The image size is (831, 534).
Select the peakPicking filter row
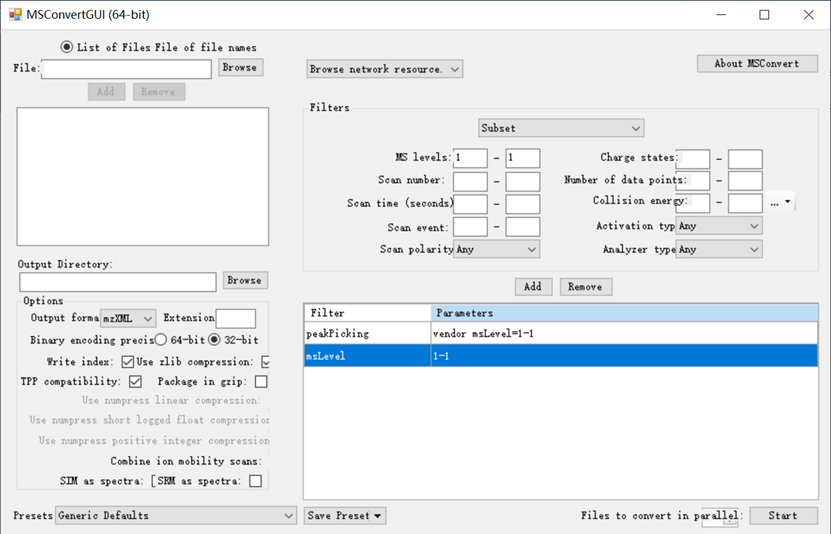point(560,333)
